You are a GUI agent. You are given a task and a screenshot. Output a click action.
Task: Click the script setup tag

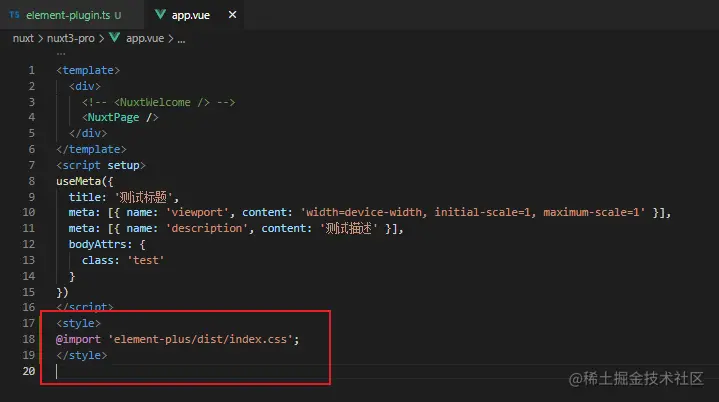pyautogui.click(x=101, y=165)
